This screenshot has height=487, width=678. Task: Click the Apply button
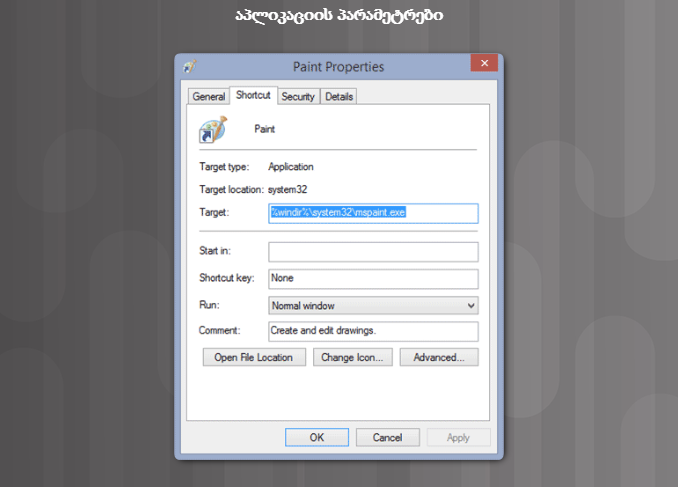458,437
